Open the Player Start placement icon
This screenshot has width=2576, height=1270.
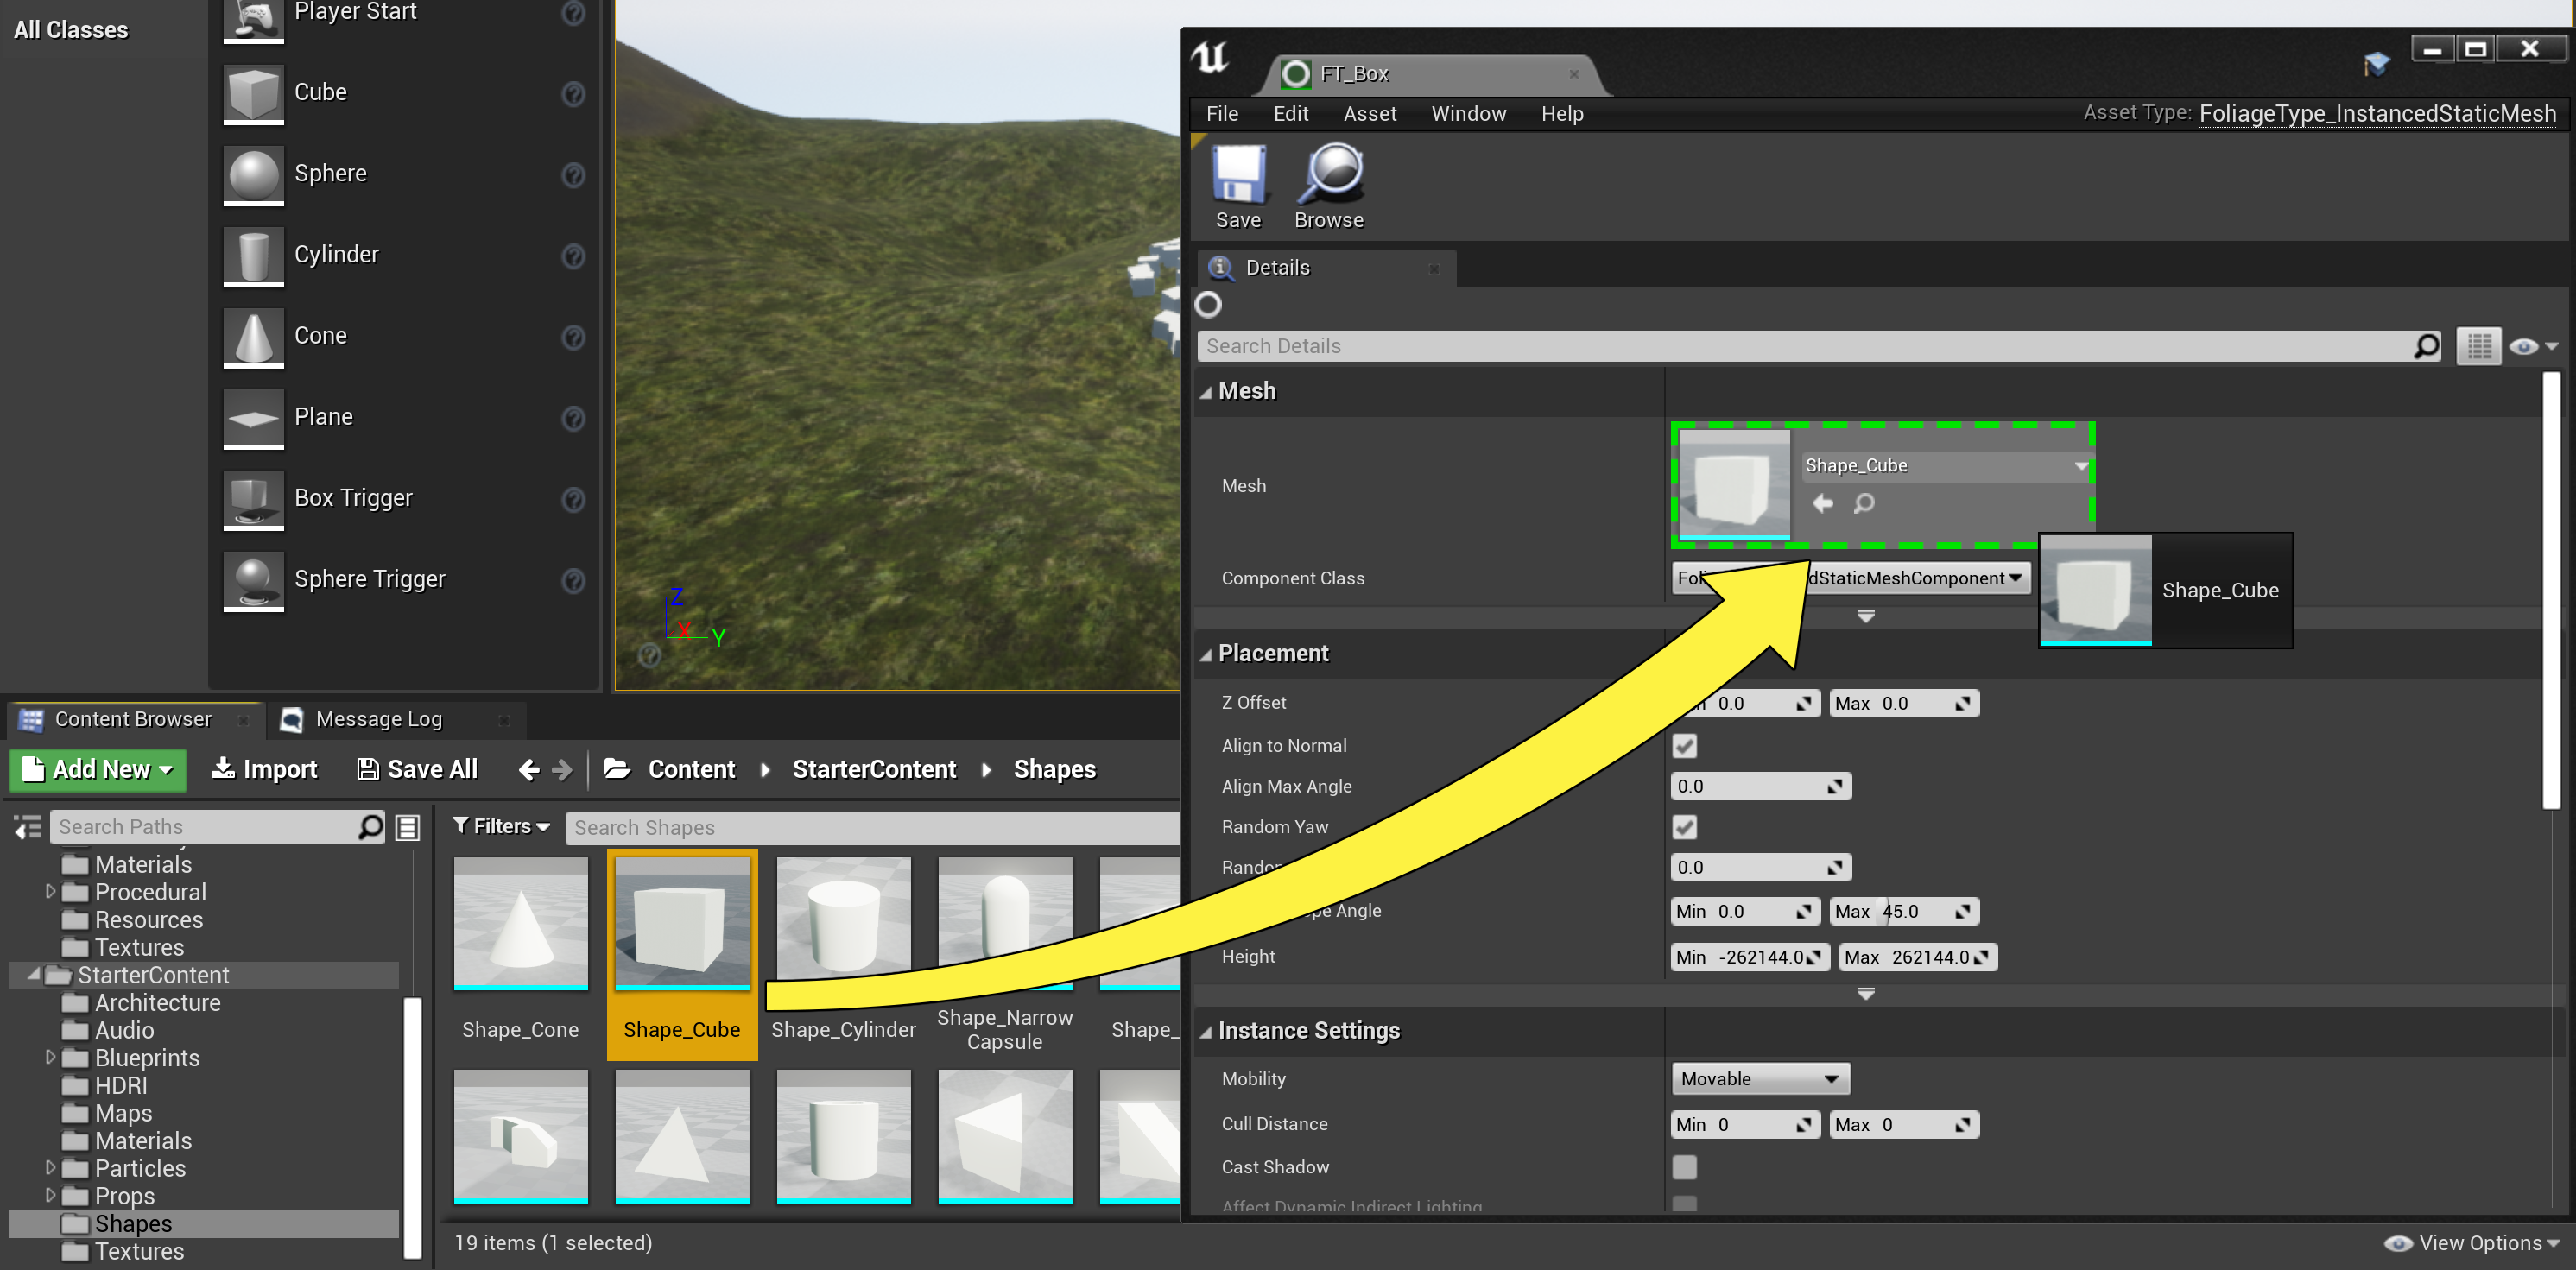253,20
